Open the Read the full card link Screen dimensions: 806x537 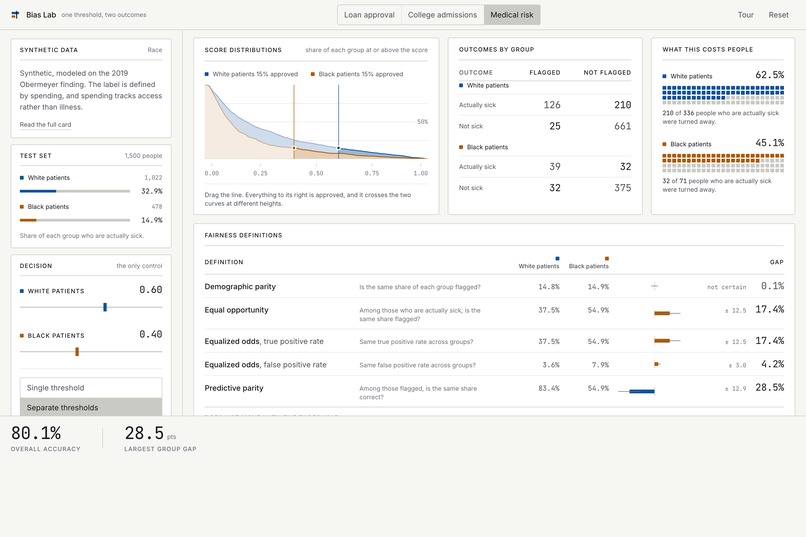coord(45,124)
